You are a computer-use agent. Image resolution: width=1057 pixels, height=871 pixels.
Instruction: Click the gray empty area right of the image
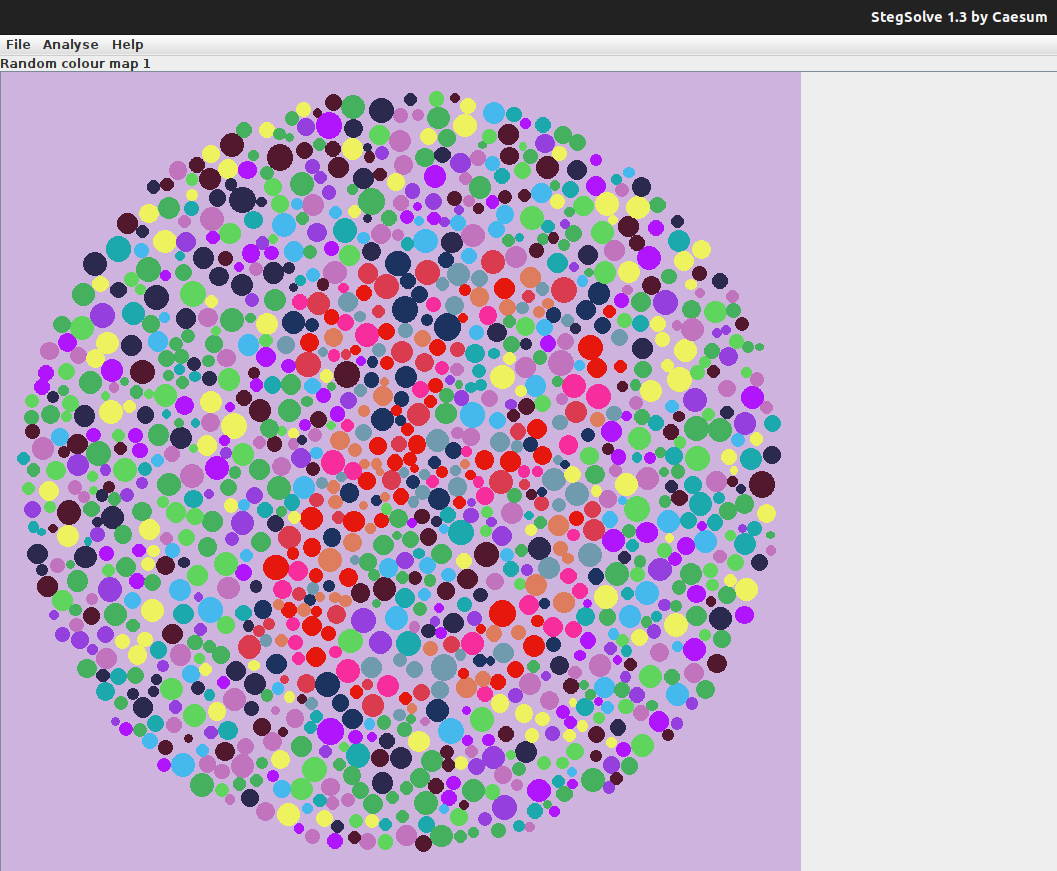[x=930, y=400]
